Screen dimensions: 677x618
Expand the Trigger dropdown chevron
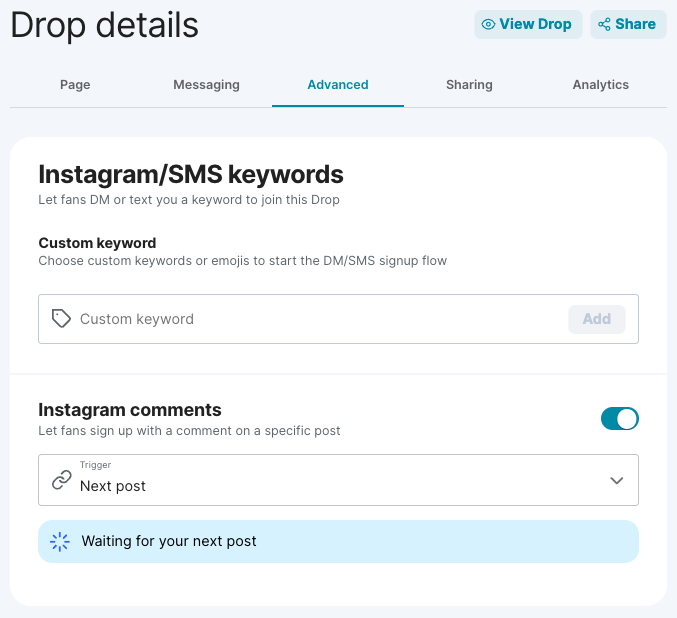617,481
